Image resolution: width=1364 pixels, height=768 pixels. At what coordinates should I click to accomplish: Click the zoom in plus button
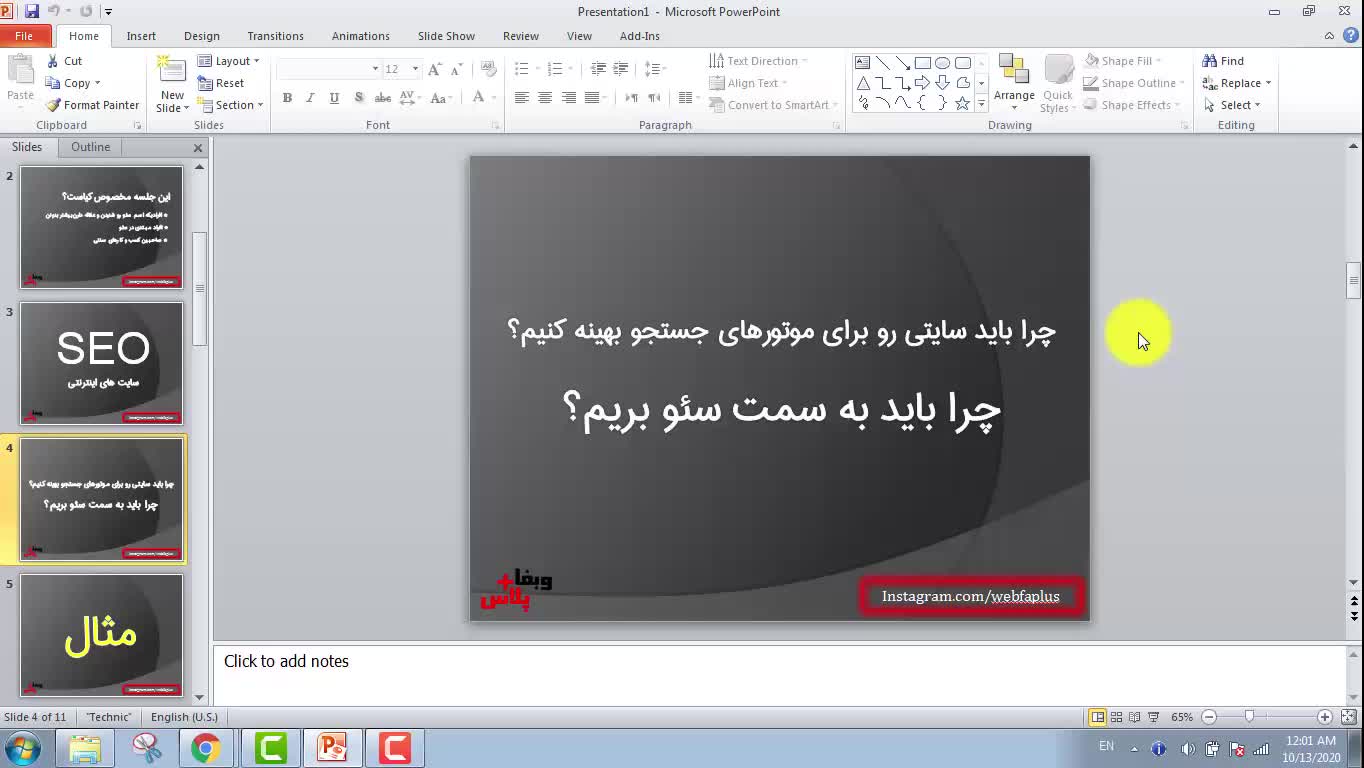1324,717
